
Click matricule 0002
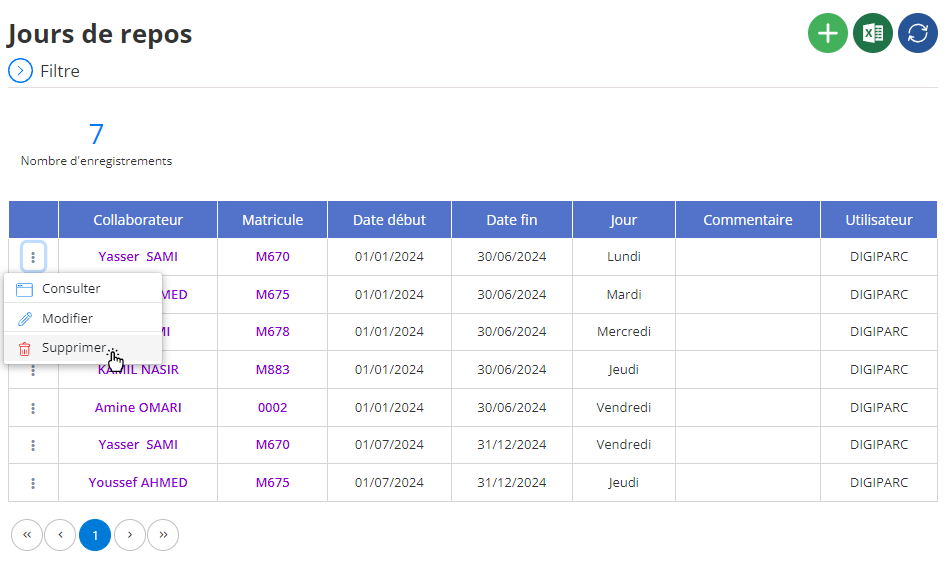[273, 408]
